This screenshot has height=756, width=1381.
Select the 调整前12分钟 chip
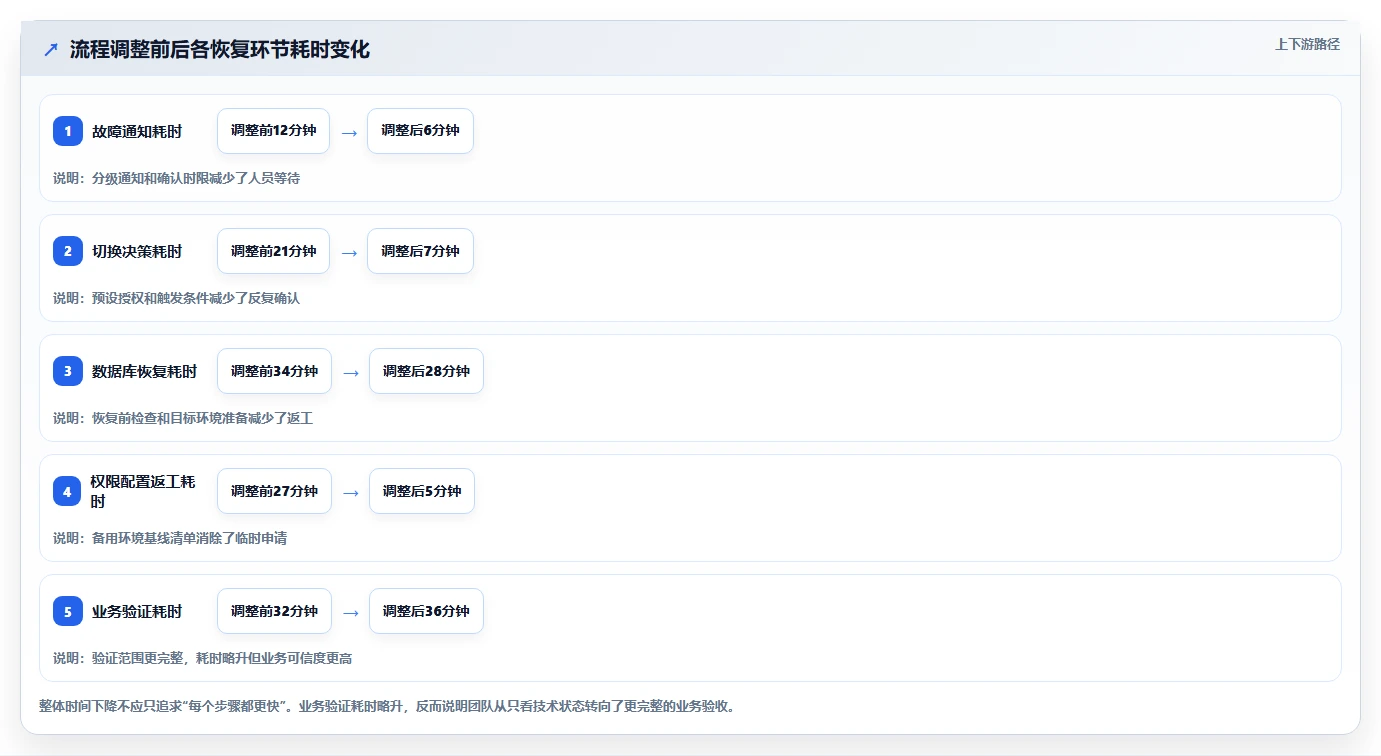tap(273, 131)
